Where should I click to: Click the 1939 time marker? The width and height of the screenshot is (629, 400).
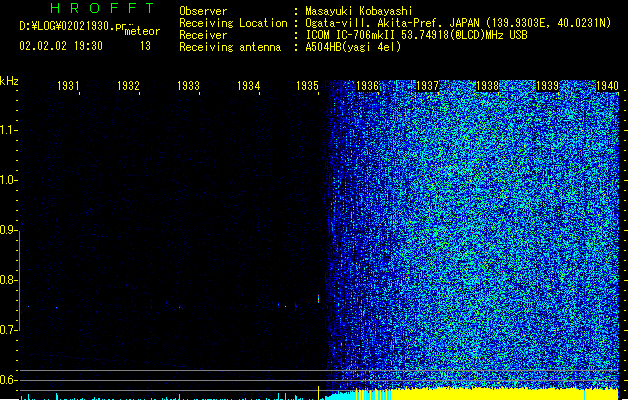(548, 86)
